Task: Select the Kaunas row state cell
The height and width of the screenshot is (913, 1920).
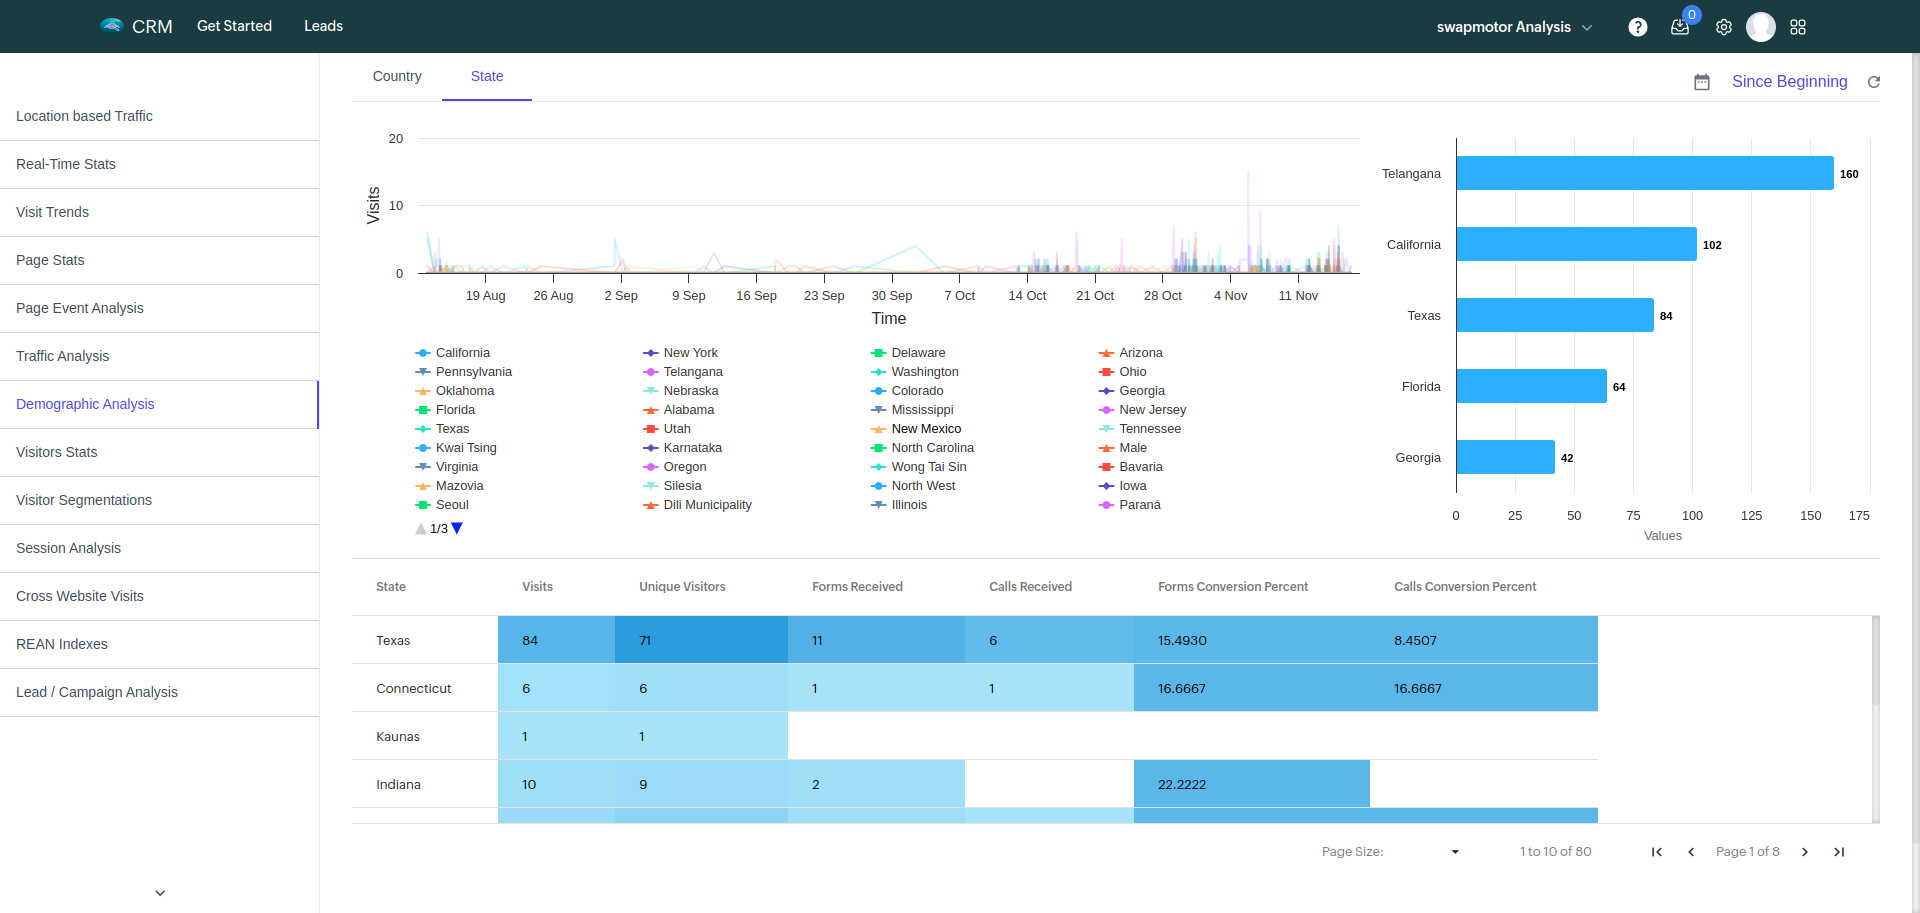Action: click(425, 736)
